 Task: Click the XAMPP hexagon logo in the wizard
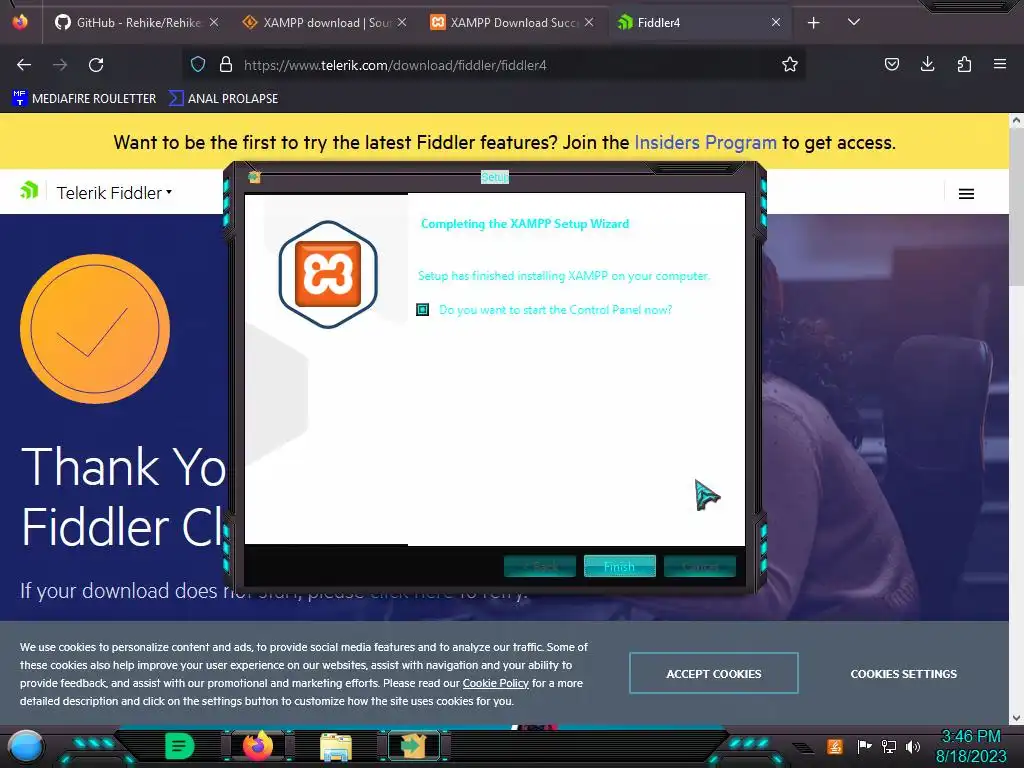328,274
